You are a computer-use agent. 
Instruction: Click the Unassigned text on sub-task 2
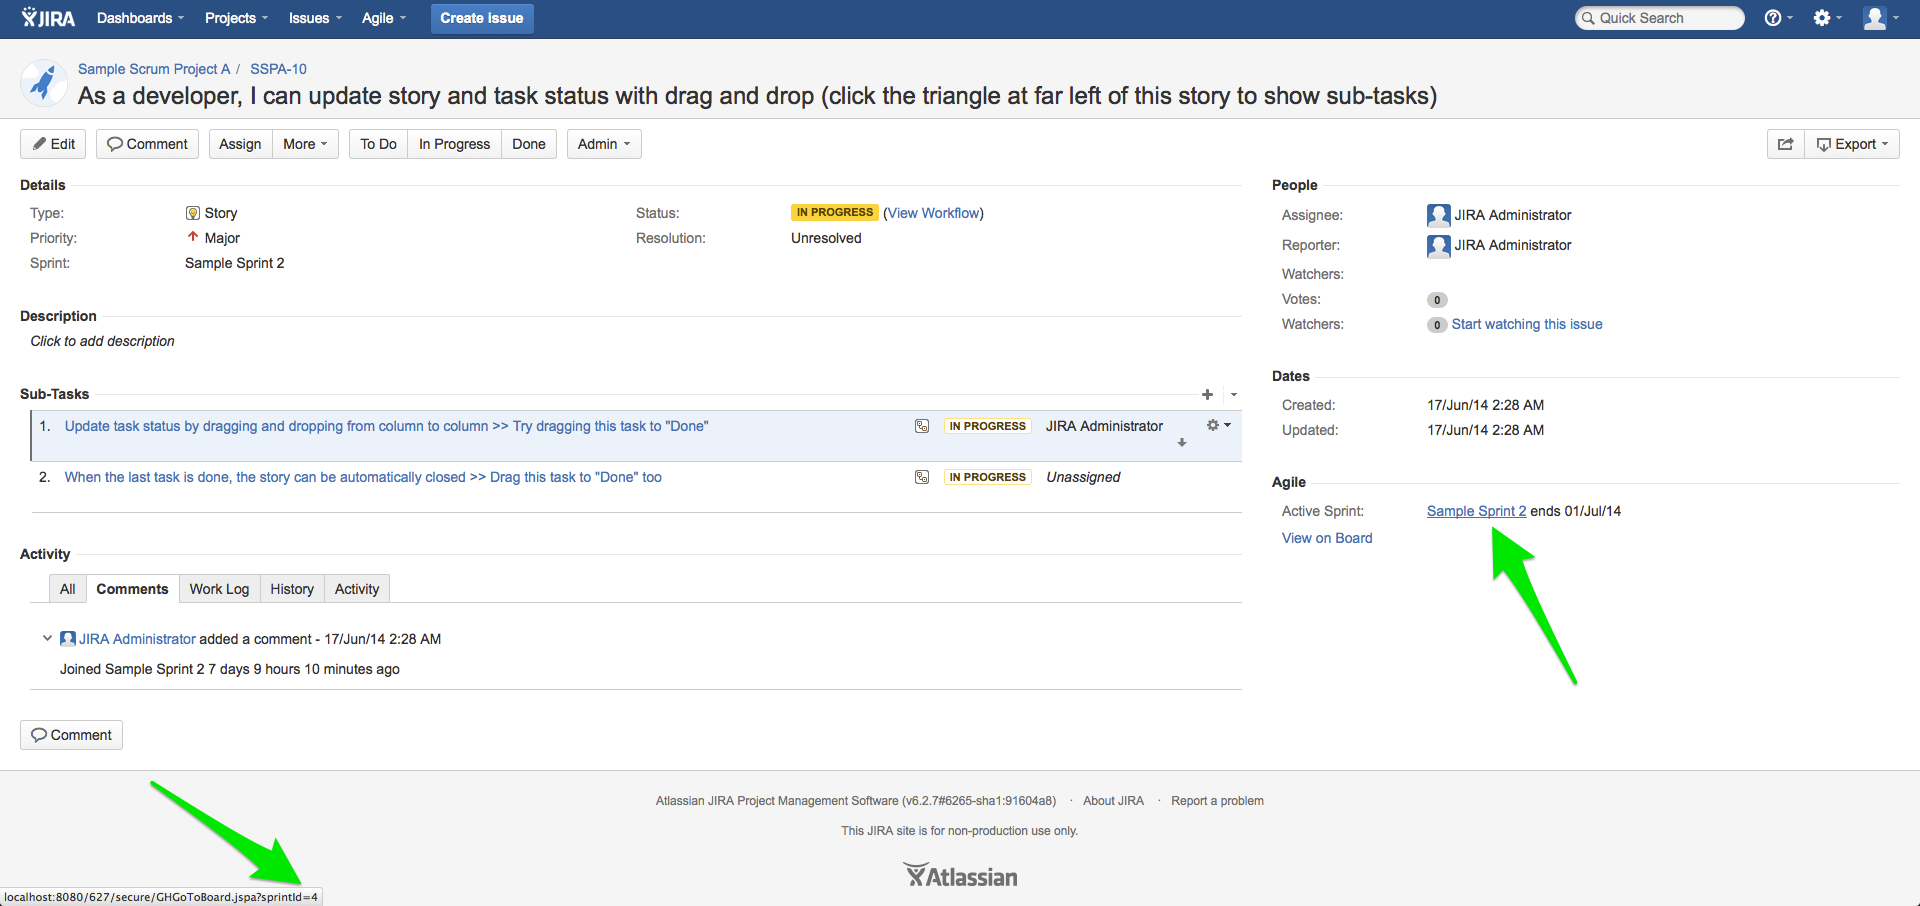[x=1083, y=477]
